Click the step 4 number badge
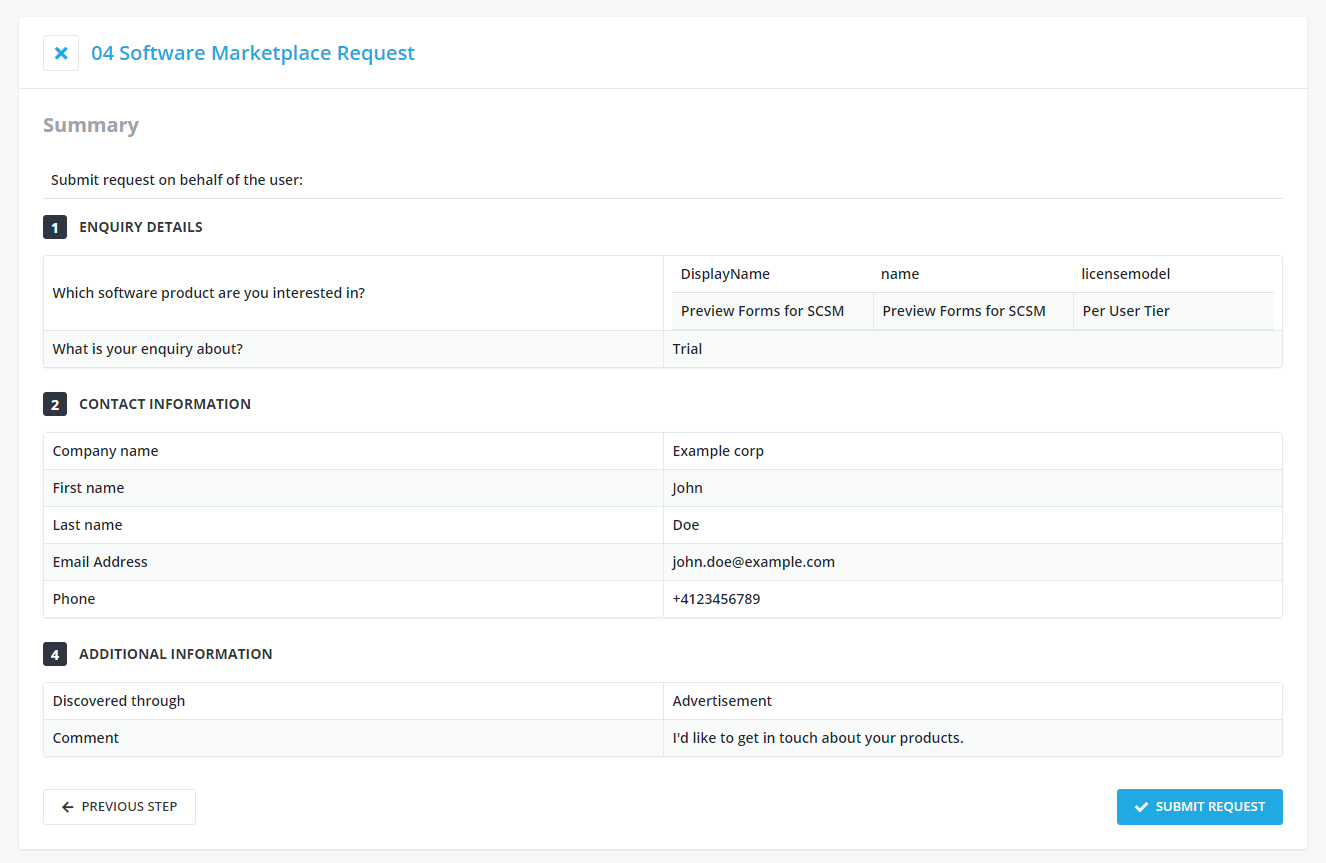This screenshot has width=1326, height=863. [55, 654]
